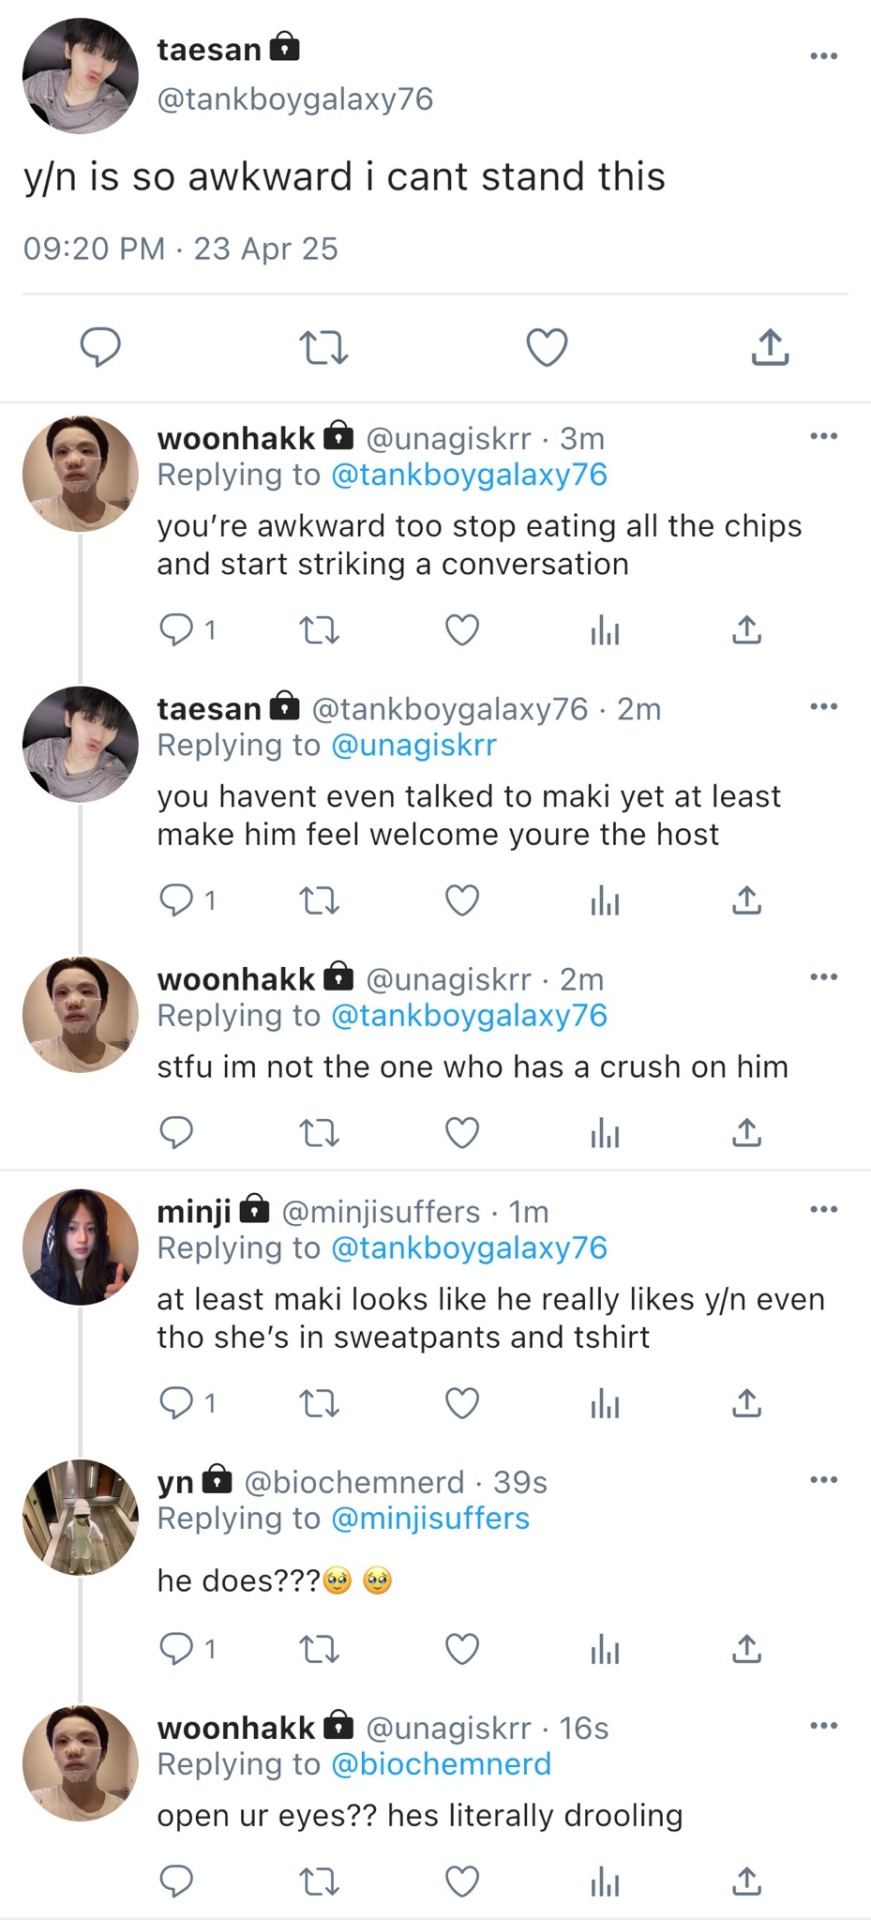The width and height of the screenshot is (871, 1920).
Task: View analytics on woonhakk's chips reply
Action: 605,630
